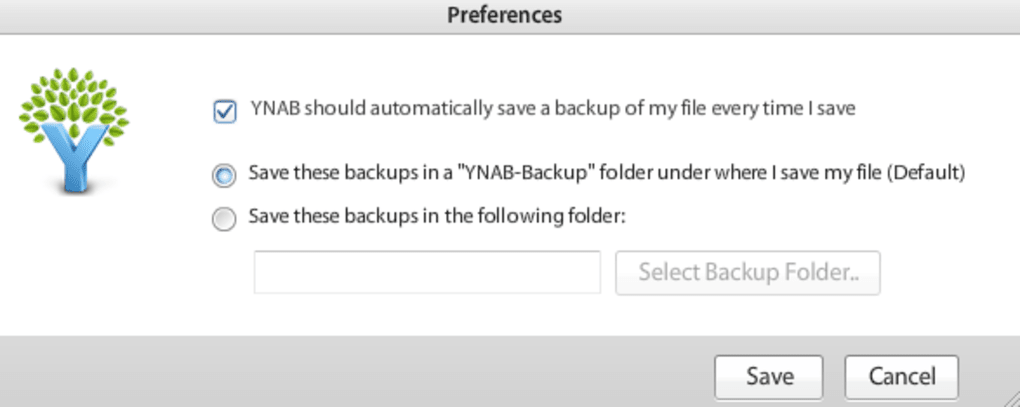Click the "YNAB should automatically save a backup" label

[551, 110]
